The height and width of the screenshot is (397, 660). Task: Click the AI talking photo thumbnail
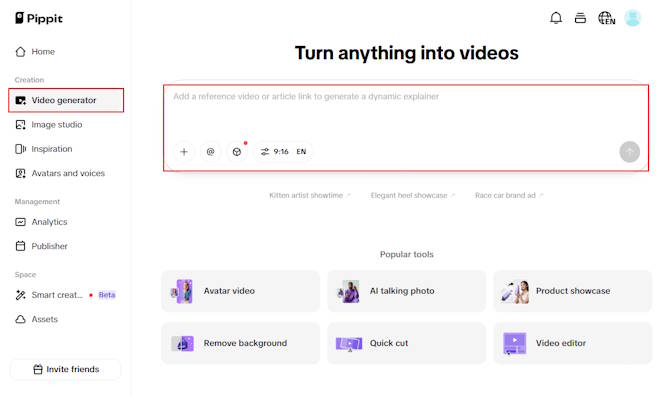(349, 291)
